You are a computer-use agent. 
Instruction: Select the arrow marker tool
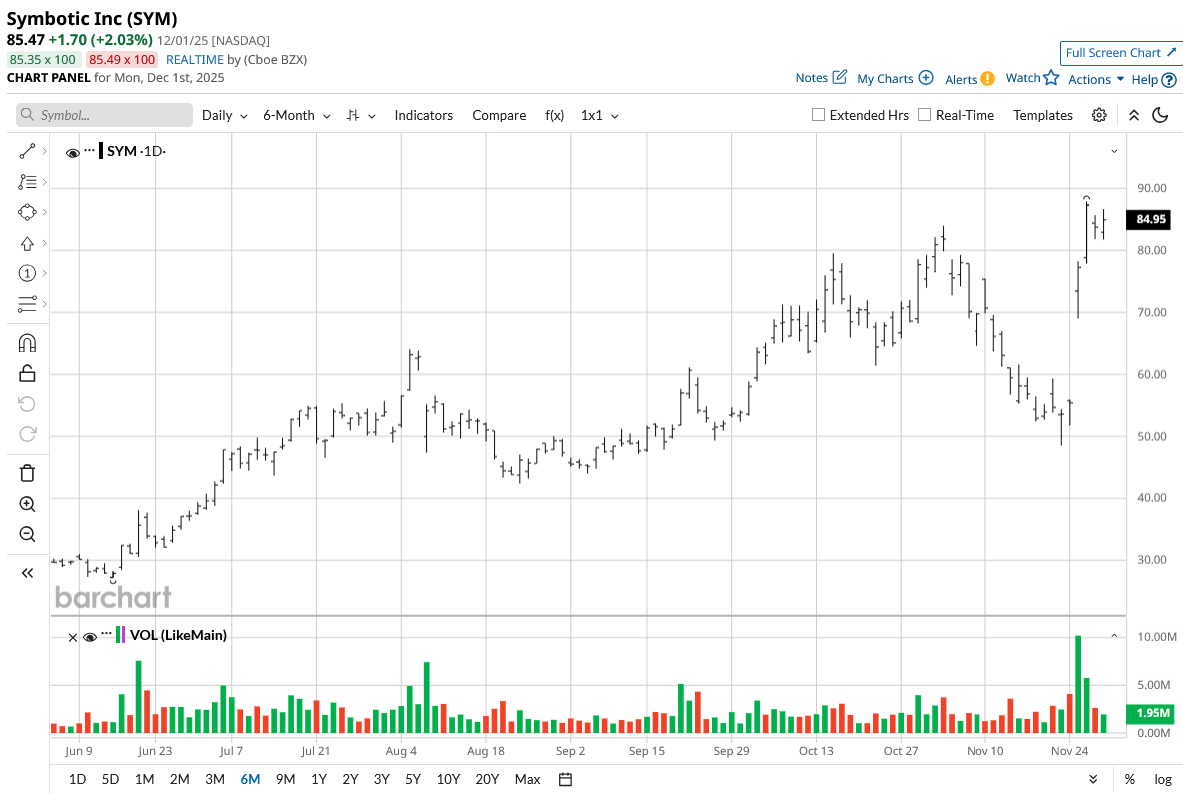click(27, 243)
